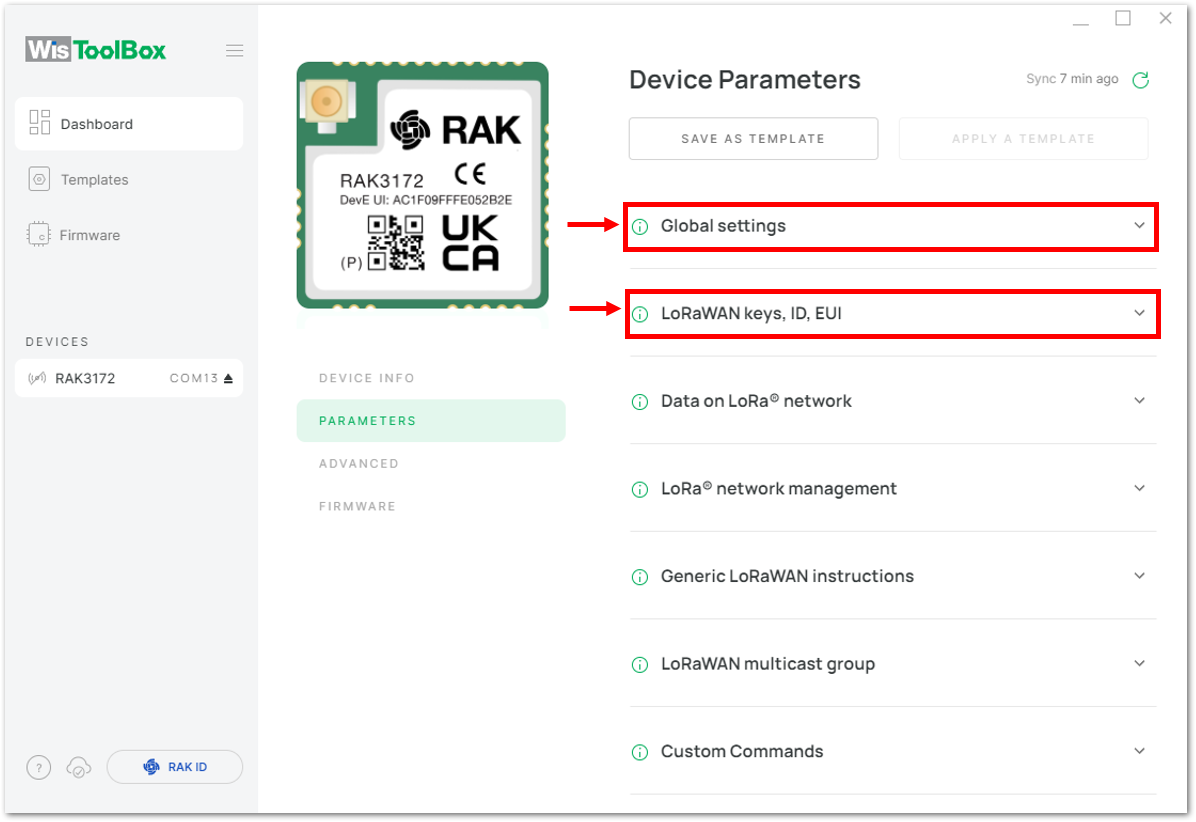
Task: Click the info icon beside LoRaWAN multicast group
Action: (x=640, y=665)
